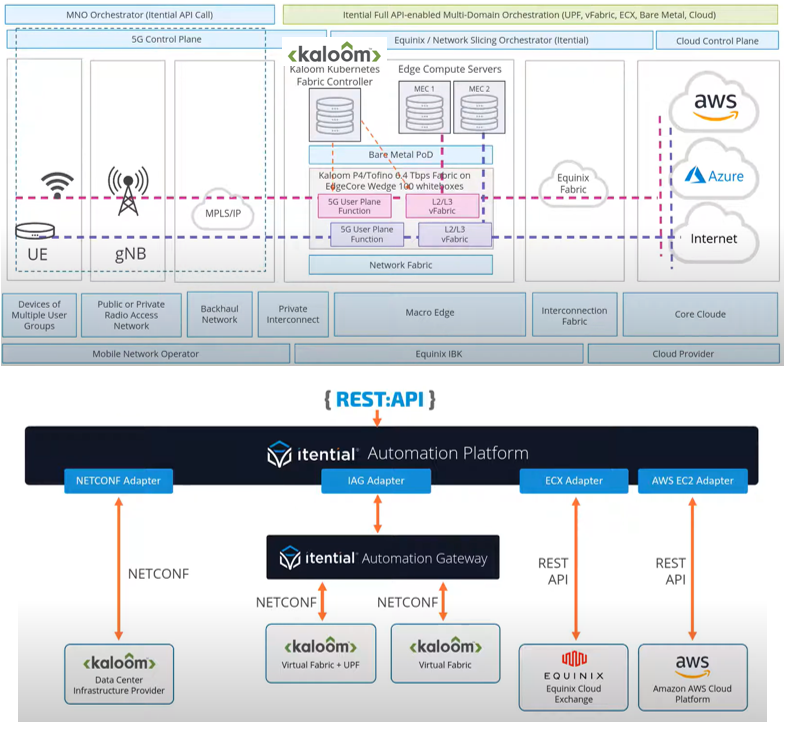789x729 pixels.
Task: Click the Virtual Fabric + UPF text
Action: point(321,665)
